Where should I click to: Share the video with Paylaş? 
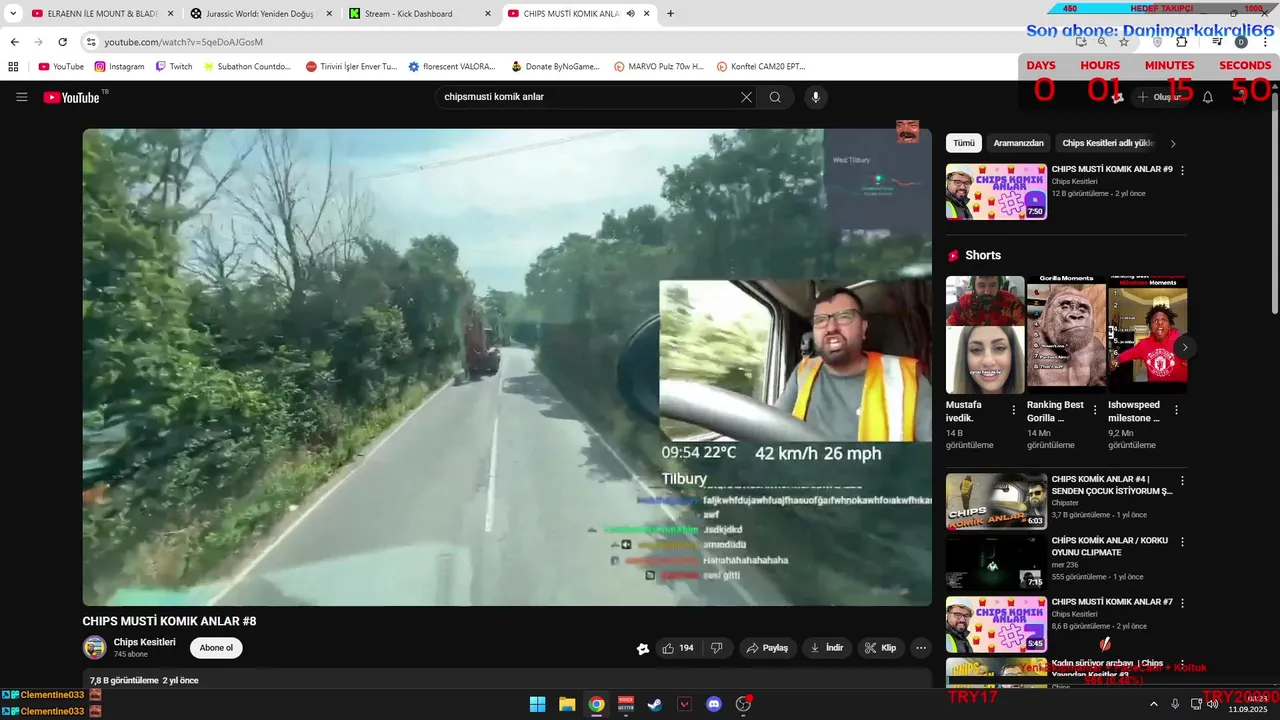tap(767, 648)
